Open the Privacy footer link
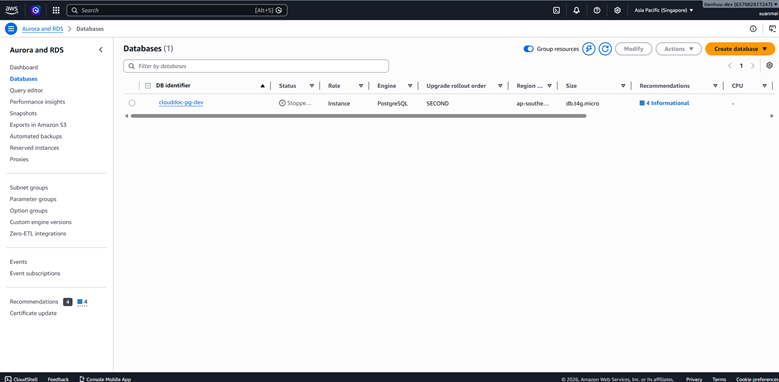 coord(694,379)
